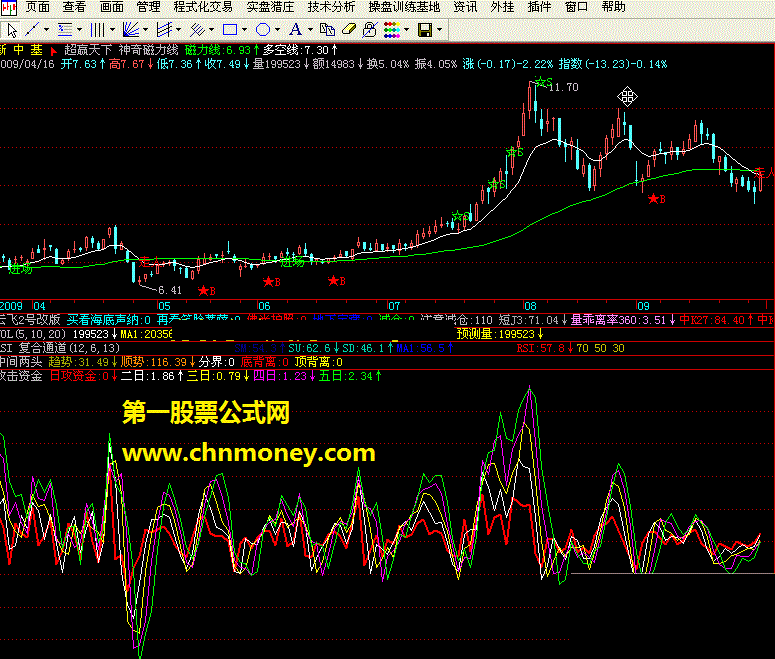Open the 实盘猎庄 menu
The width and height of the screenshot is (775, 659).
tap(270, 7)
